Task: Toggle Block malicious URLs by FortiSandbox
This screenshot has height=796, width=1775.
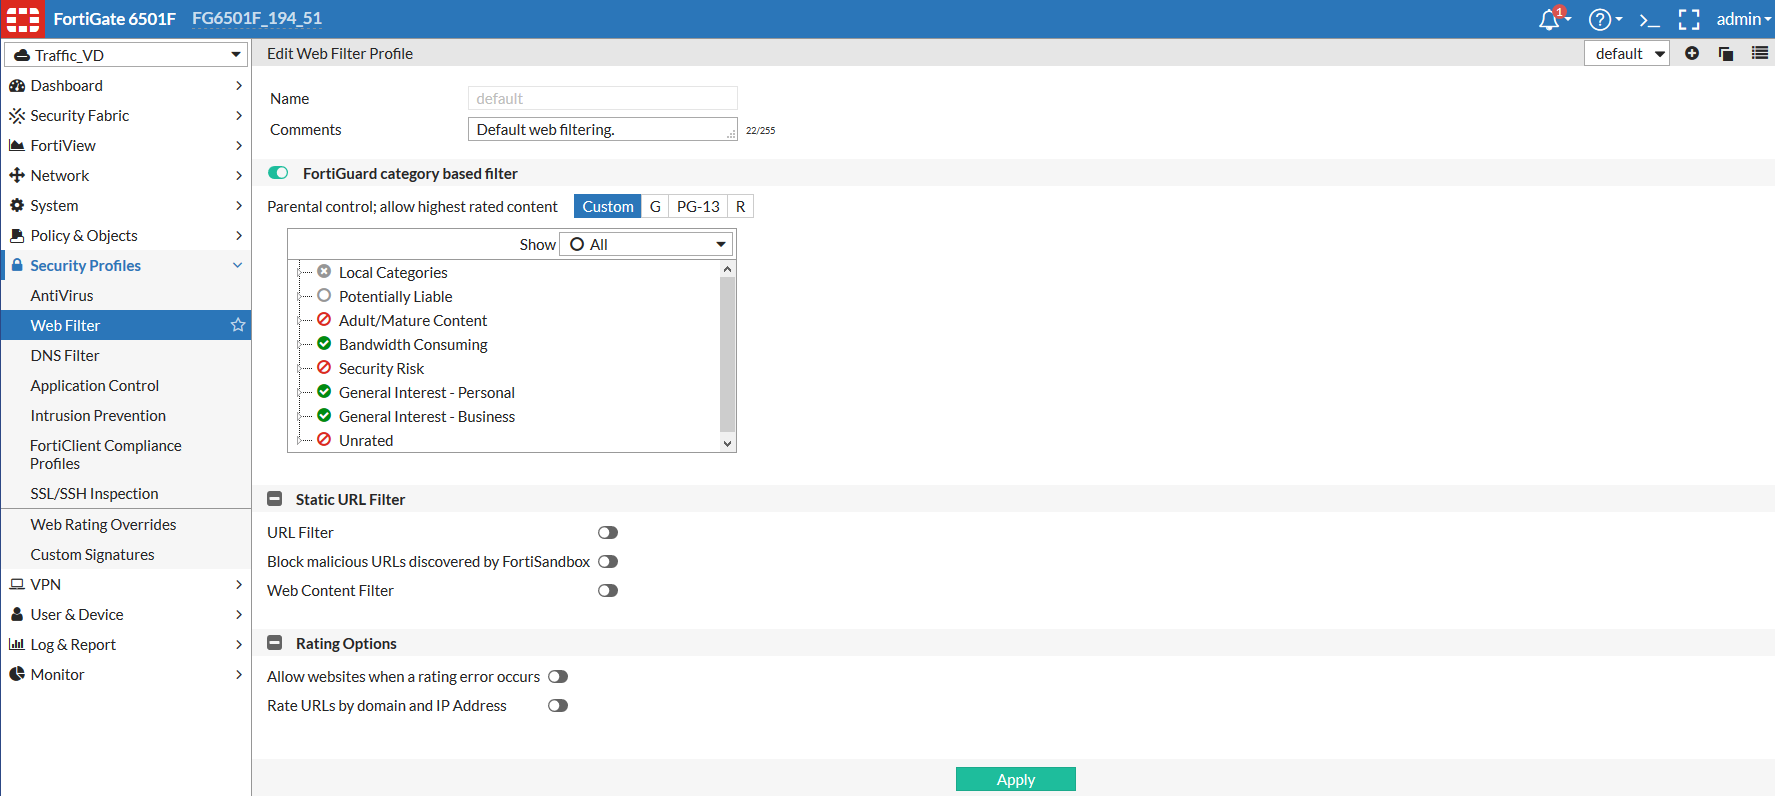Action: [608, 562]
